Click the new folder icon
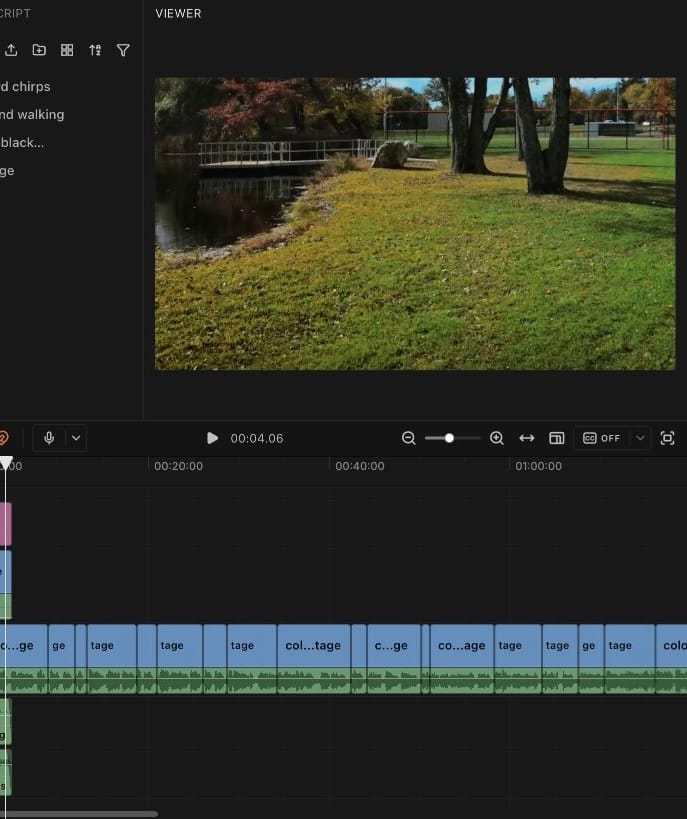The width and height of the screenshot is (687, 819). [x=39, y=50]
